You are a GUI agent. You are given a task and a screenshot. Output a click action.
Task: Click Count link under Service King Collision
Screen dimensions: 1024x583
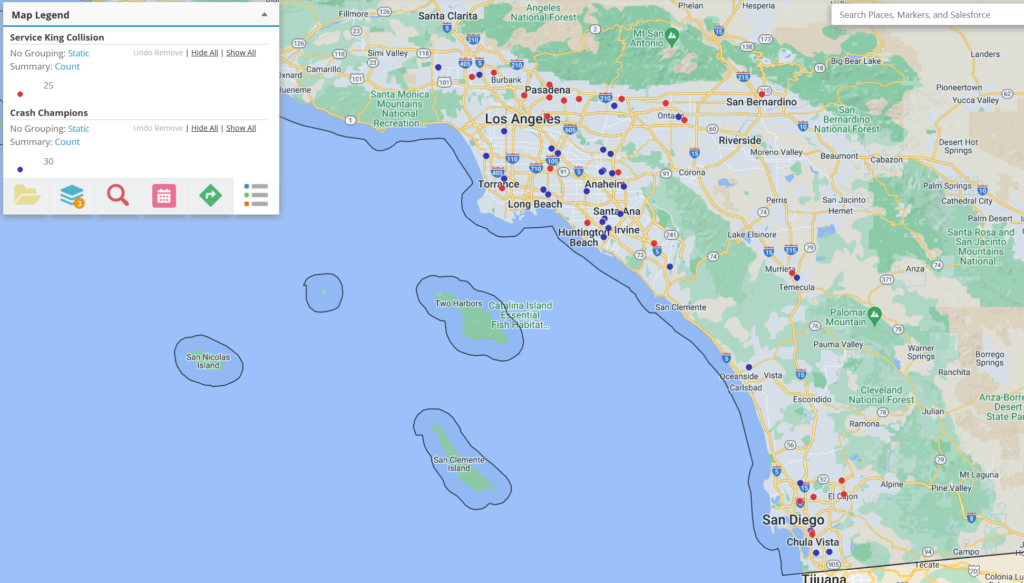point(67,67)
